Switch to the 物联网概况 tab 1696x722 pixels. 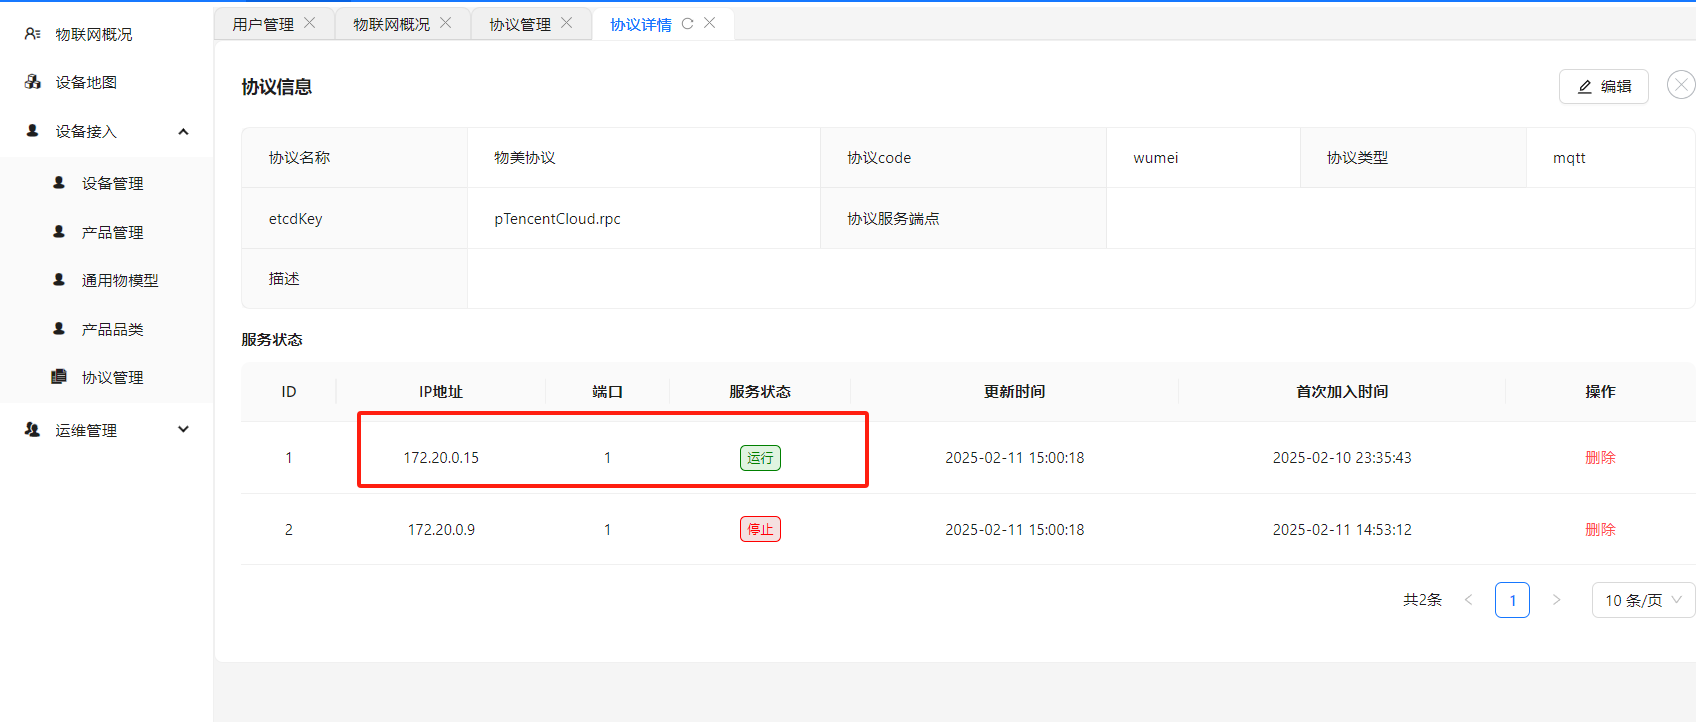click(x=391, y=24)
